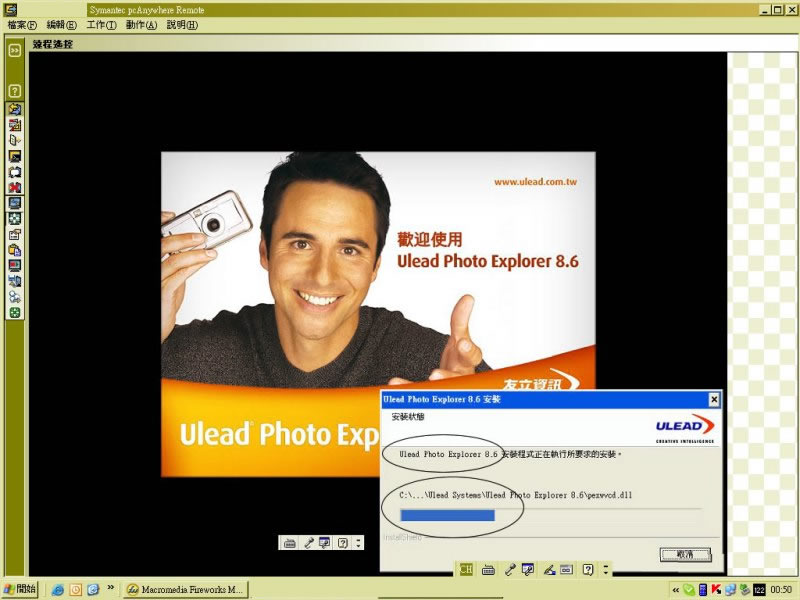
Task: Click the 取消 cancel button in installer
Action: (685, 554)
